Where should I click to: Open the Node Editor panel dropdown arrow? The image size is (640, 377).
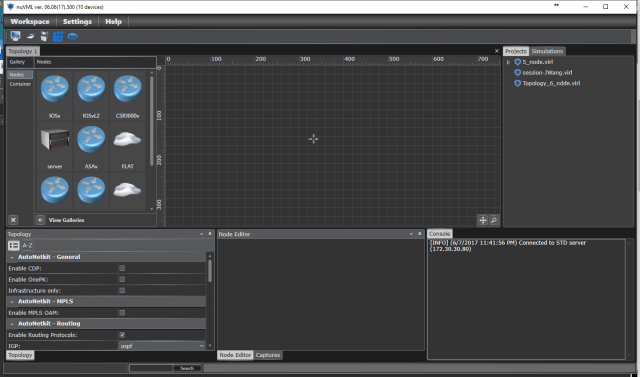point(411,234)
